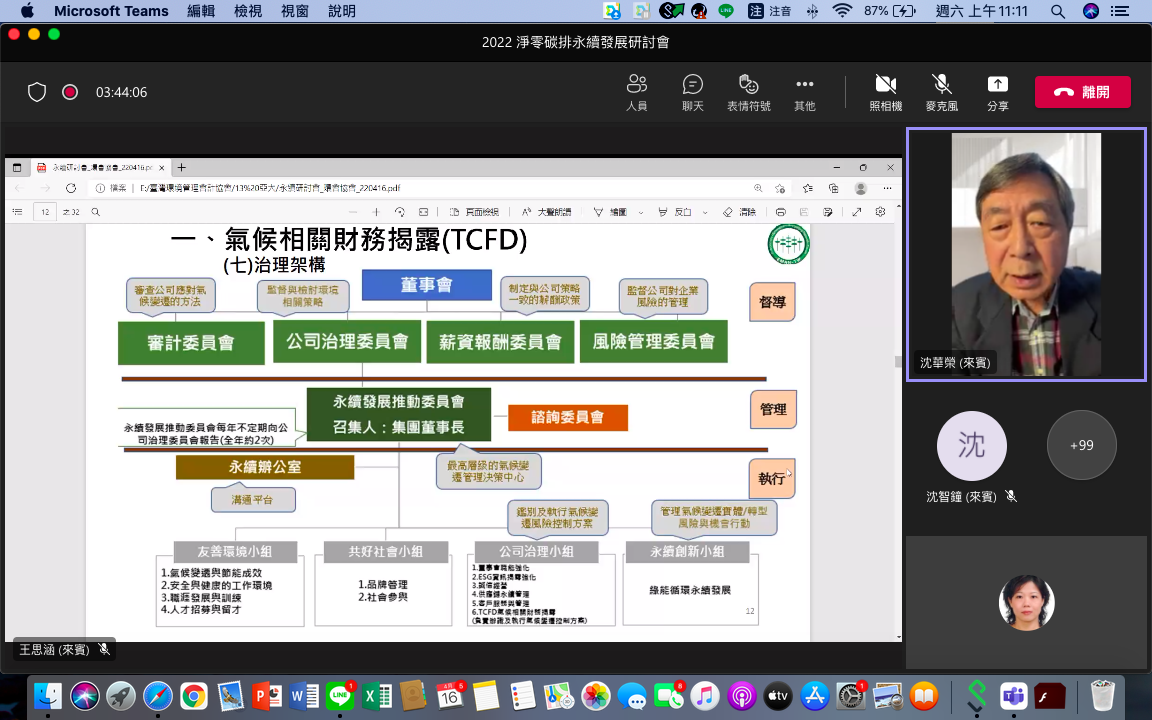Image resolution: width=1152 pixels, height=720 pixels.
Task: Select the woman participant video tile
Action: (1026, 602)
